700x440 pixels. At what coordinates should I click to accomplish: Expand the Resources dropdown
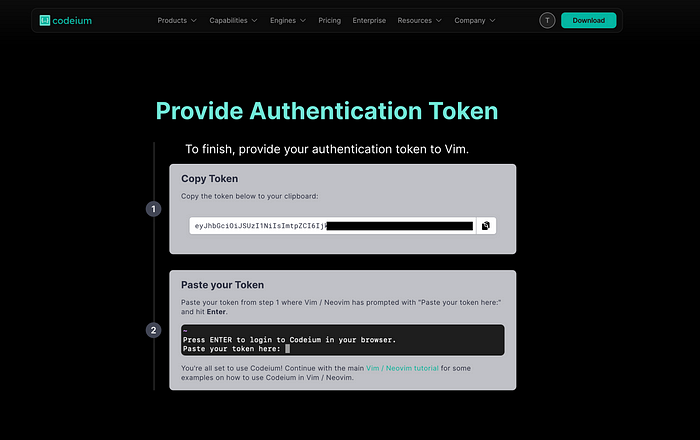(x=419, y=20)
